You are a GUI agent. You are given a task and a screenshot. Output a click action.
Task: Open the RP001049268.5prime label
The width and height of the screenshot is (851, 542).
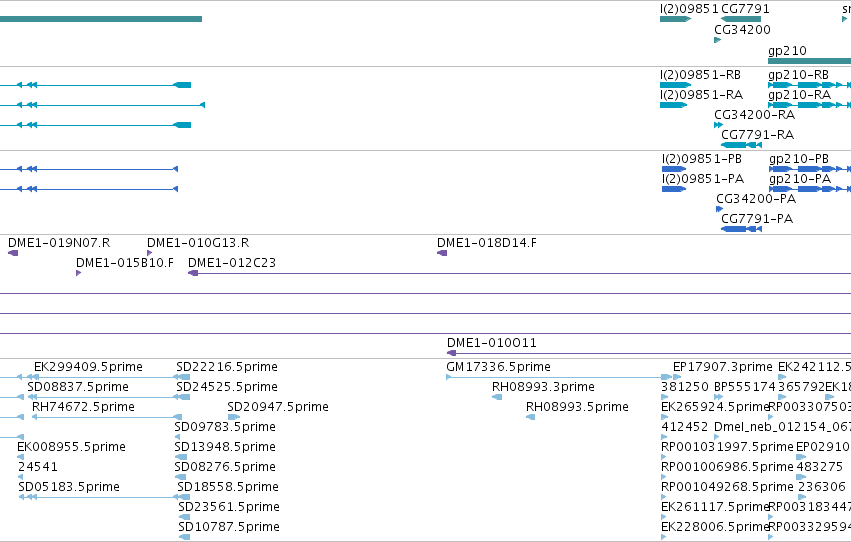[727, 487]
